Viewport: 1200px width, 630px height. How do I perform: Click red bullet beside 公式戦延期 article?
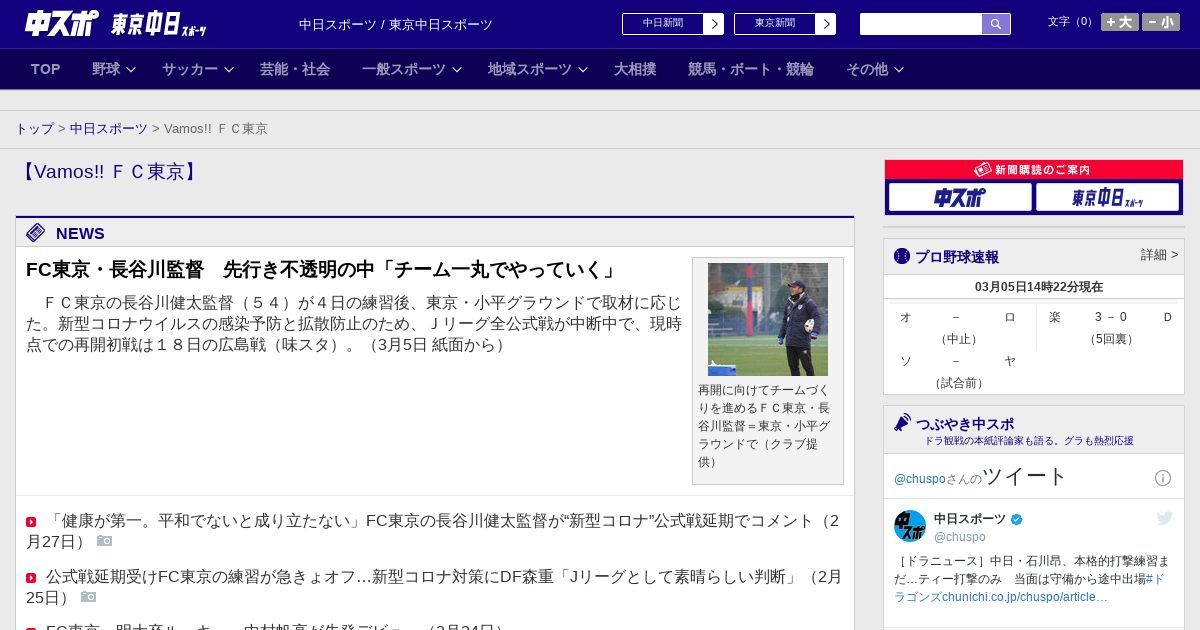click(31, 578)
